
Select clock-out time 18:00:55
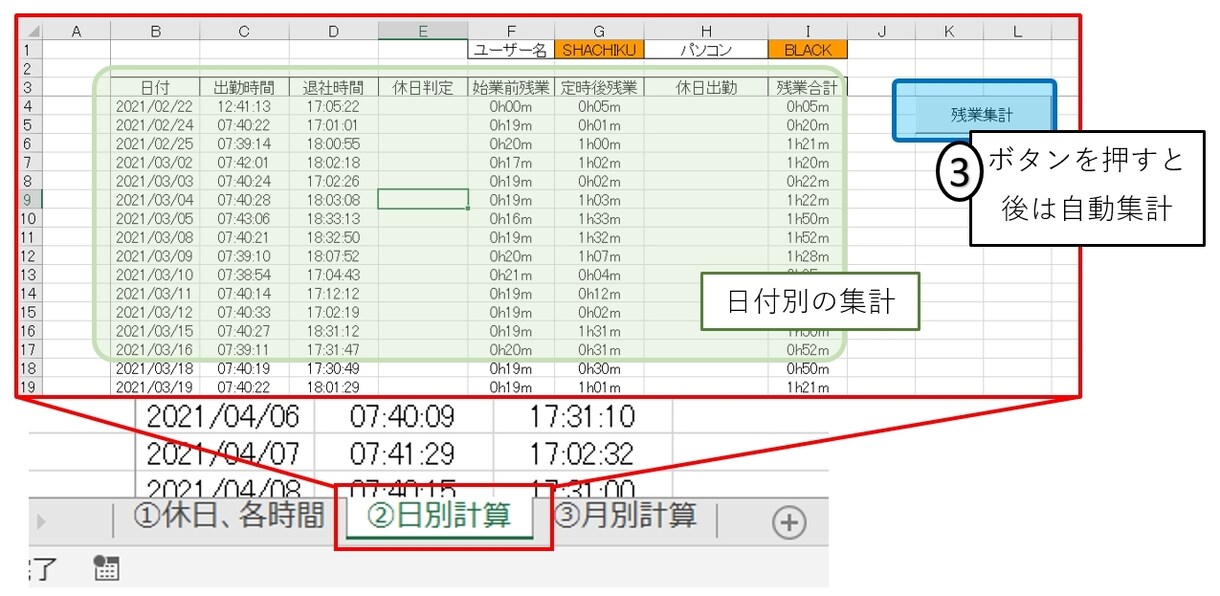pyautogui.click(x=333, y=143)
